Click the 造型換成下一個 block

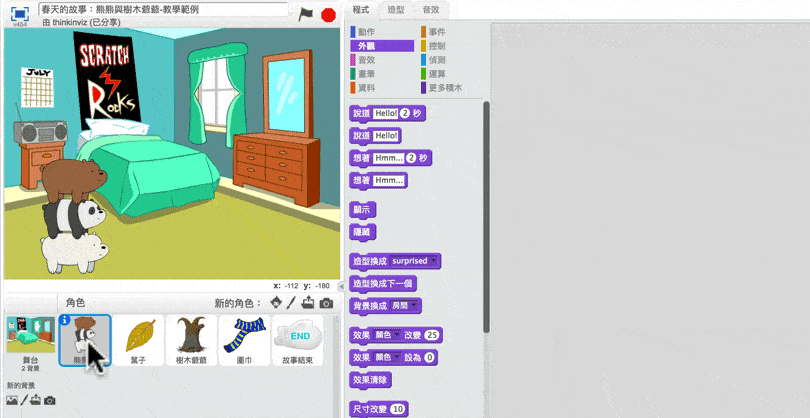[x=383, y=284]
